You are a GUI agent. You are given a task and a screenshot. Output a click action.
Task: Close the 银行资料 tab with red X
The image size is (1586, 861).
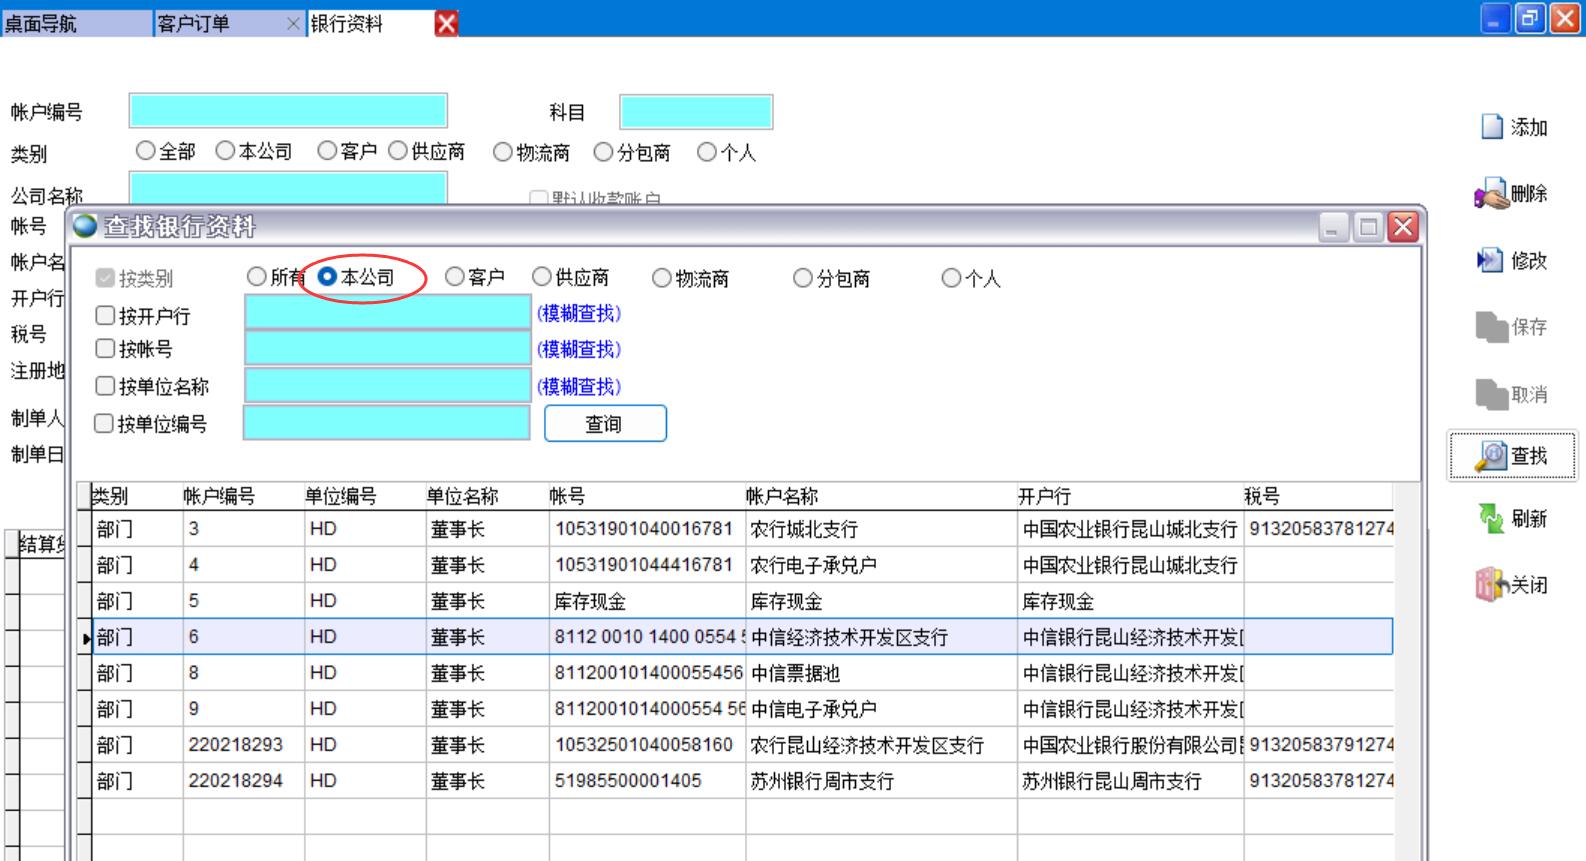[x=446, y=23]
